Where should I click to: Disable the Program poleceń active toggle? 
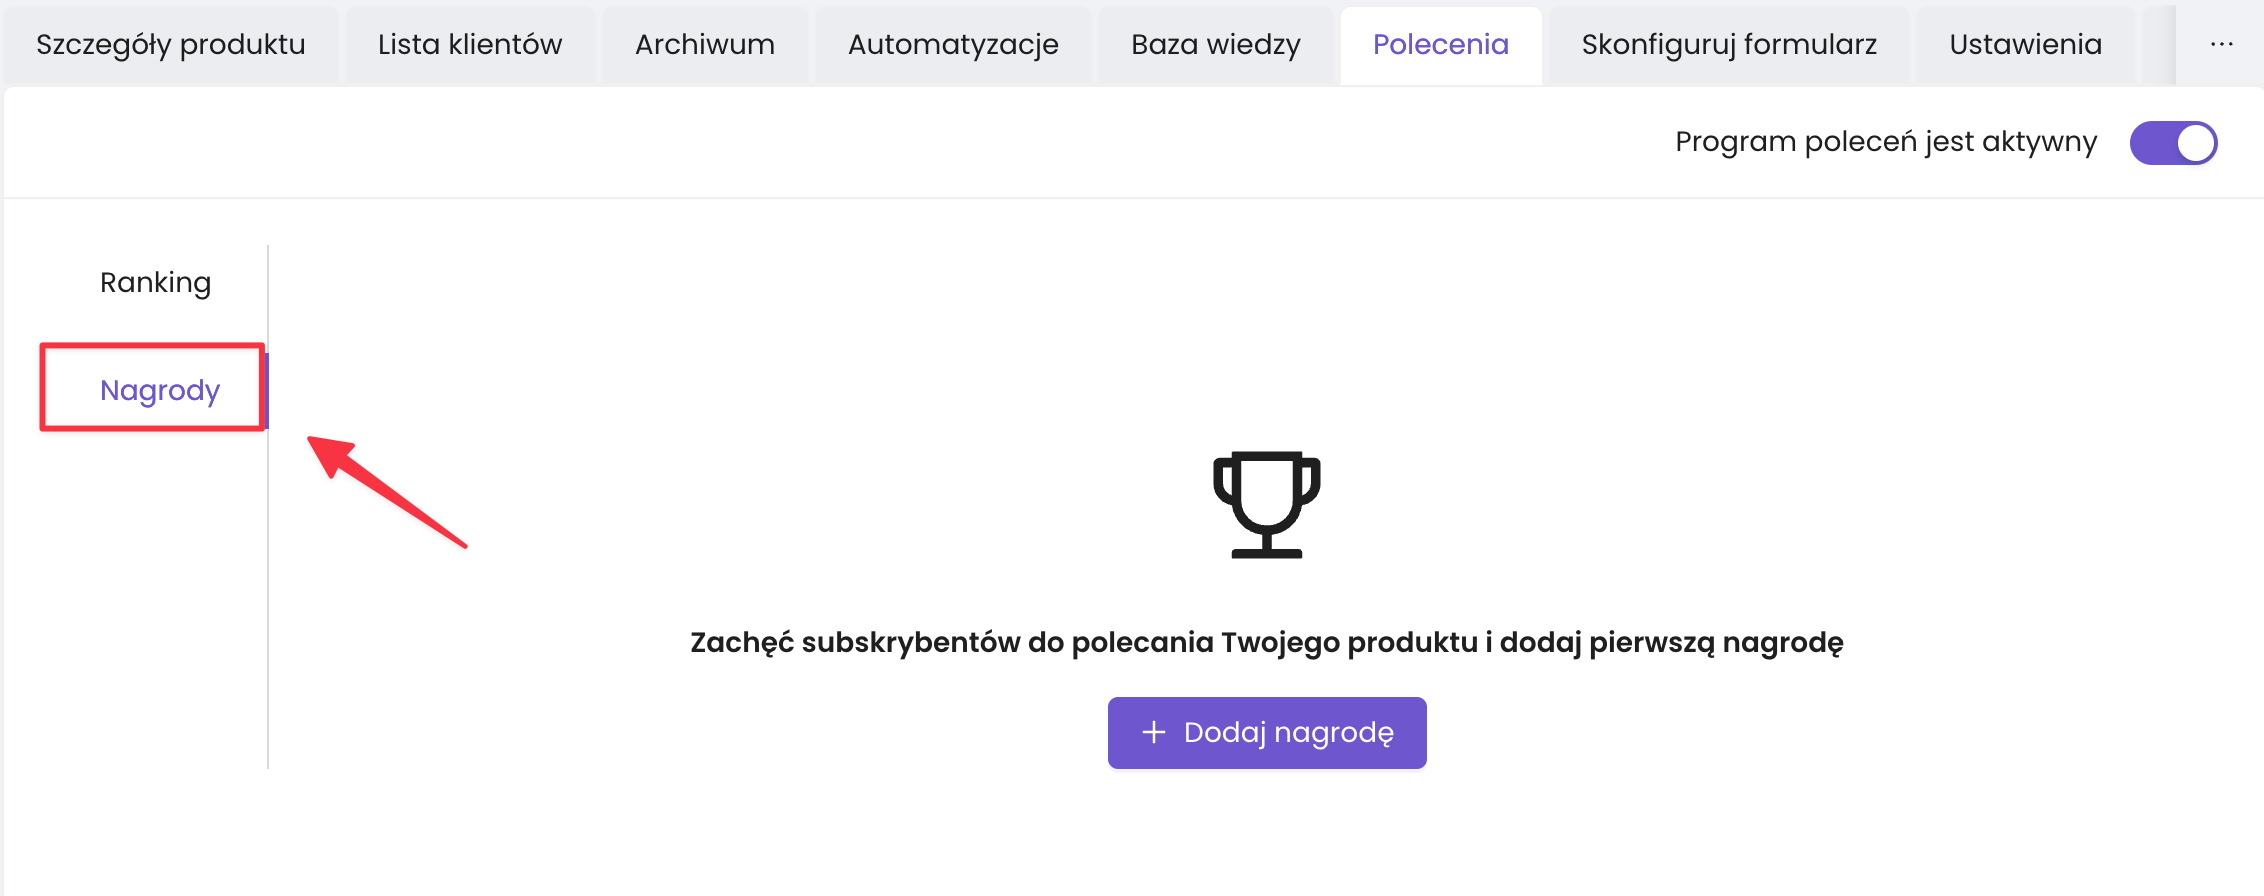(x=2173, y=143)
